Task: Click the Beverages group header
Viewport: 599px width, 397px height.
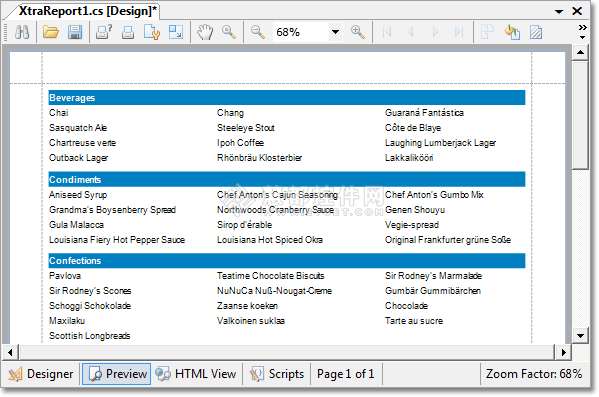Action: tap(287, 98)
